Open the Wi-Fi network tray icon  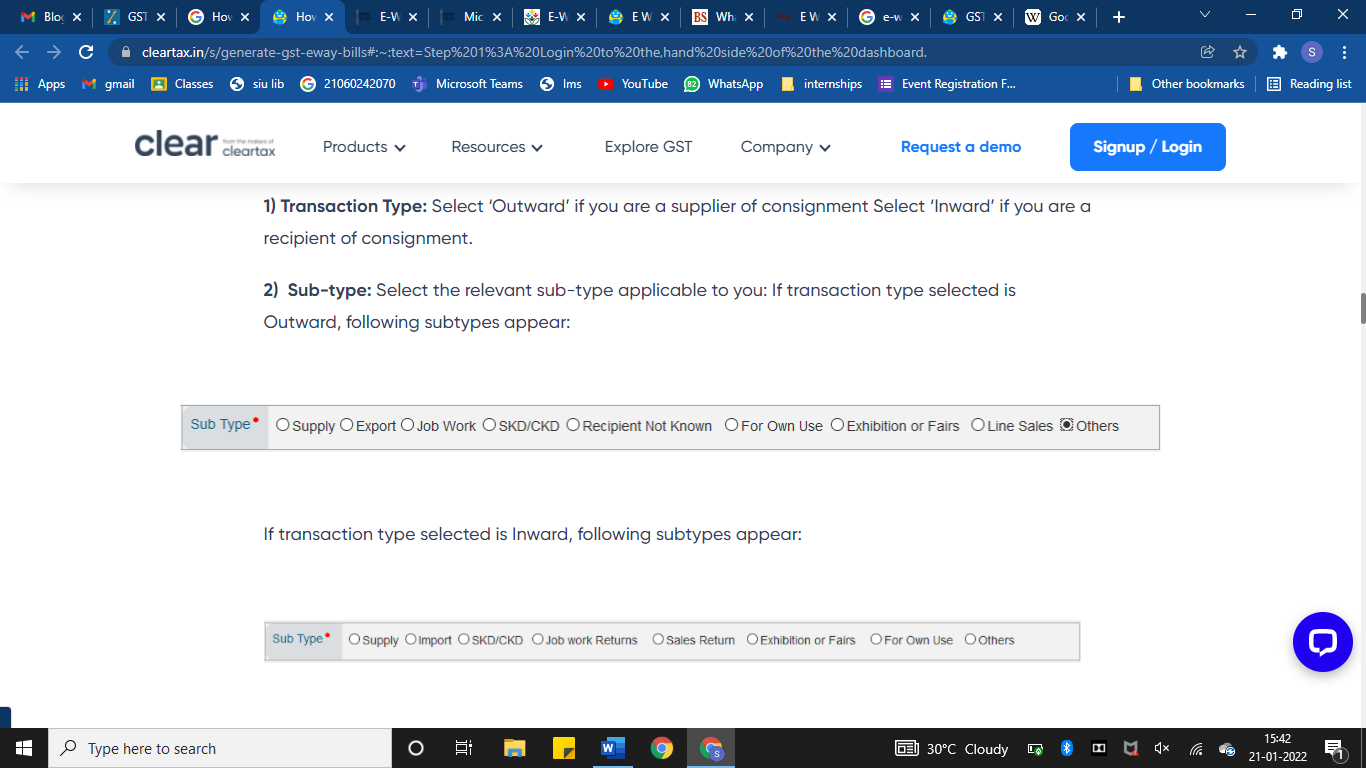point(1195,748)
